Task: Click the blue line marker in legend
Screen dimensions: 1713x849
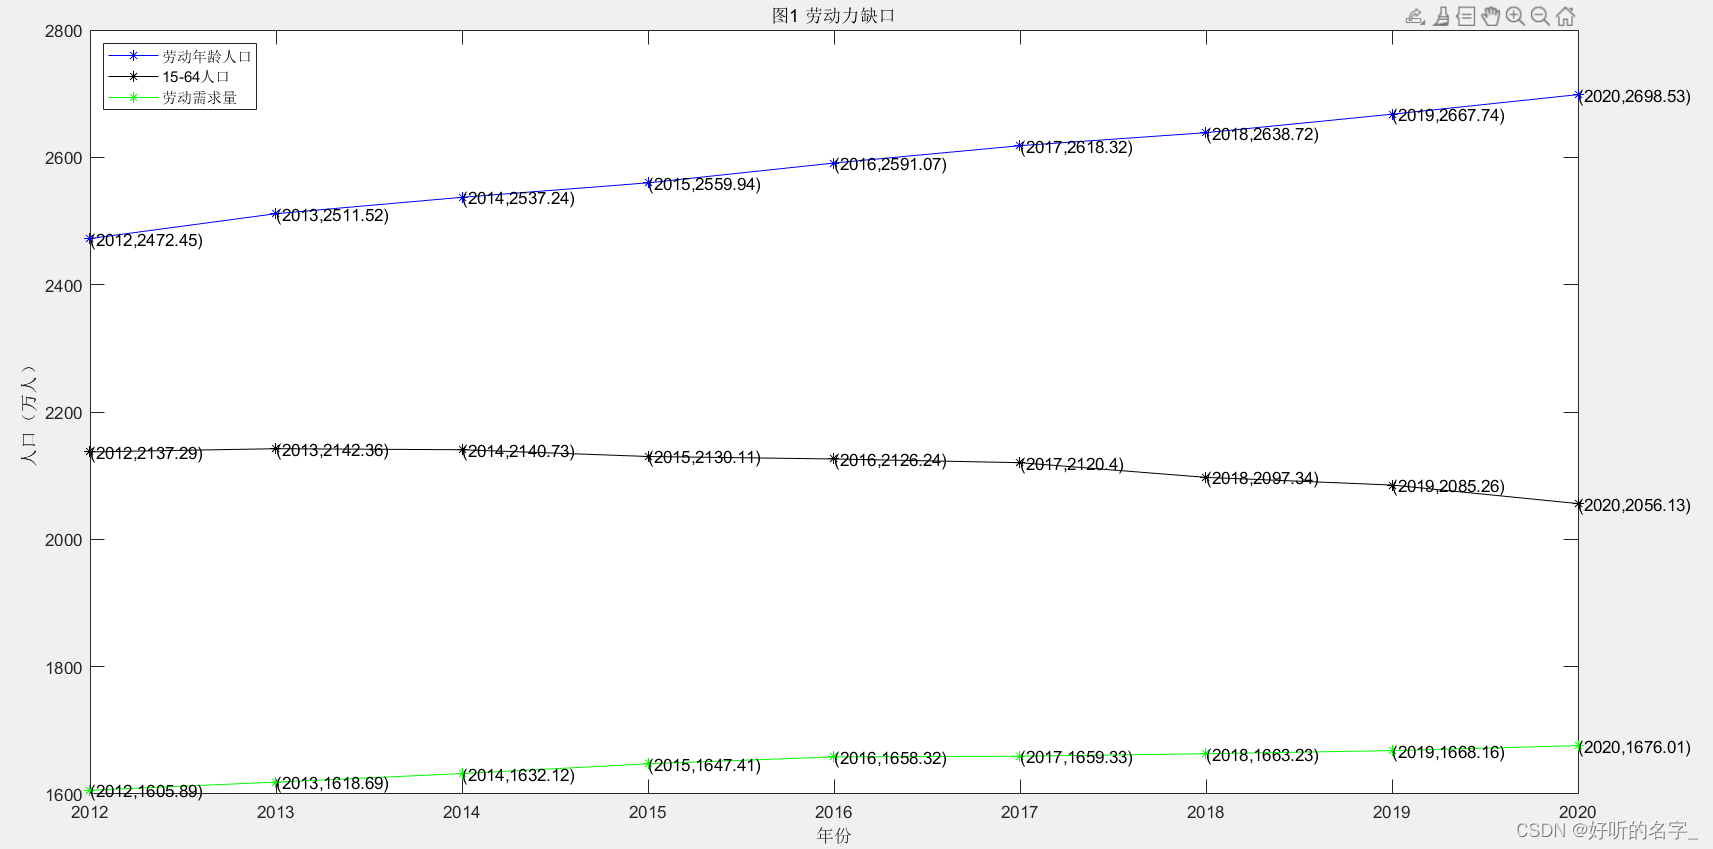Action: [x=133, y=56]
